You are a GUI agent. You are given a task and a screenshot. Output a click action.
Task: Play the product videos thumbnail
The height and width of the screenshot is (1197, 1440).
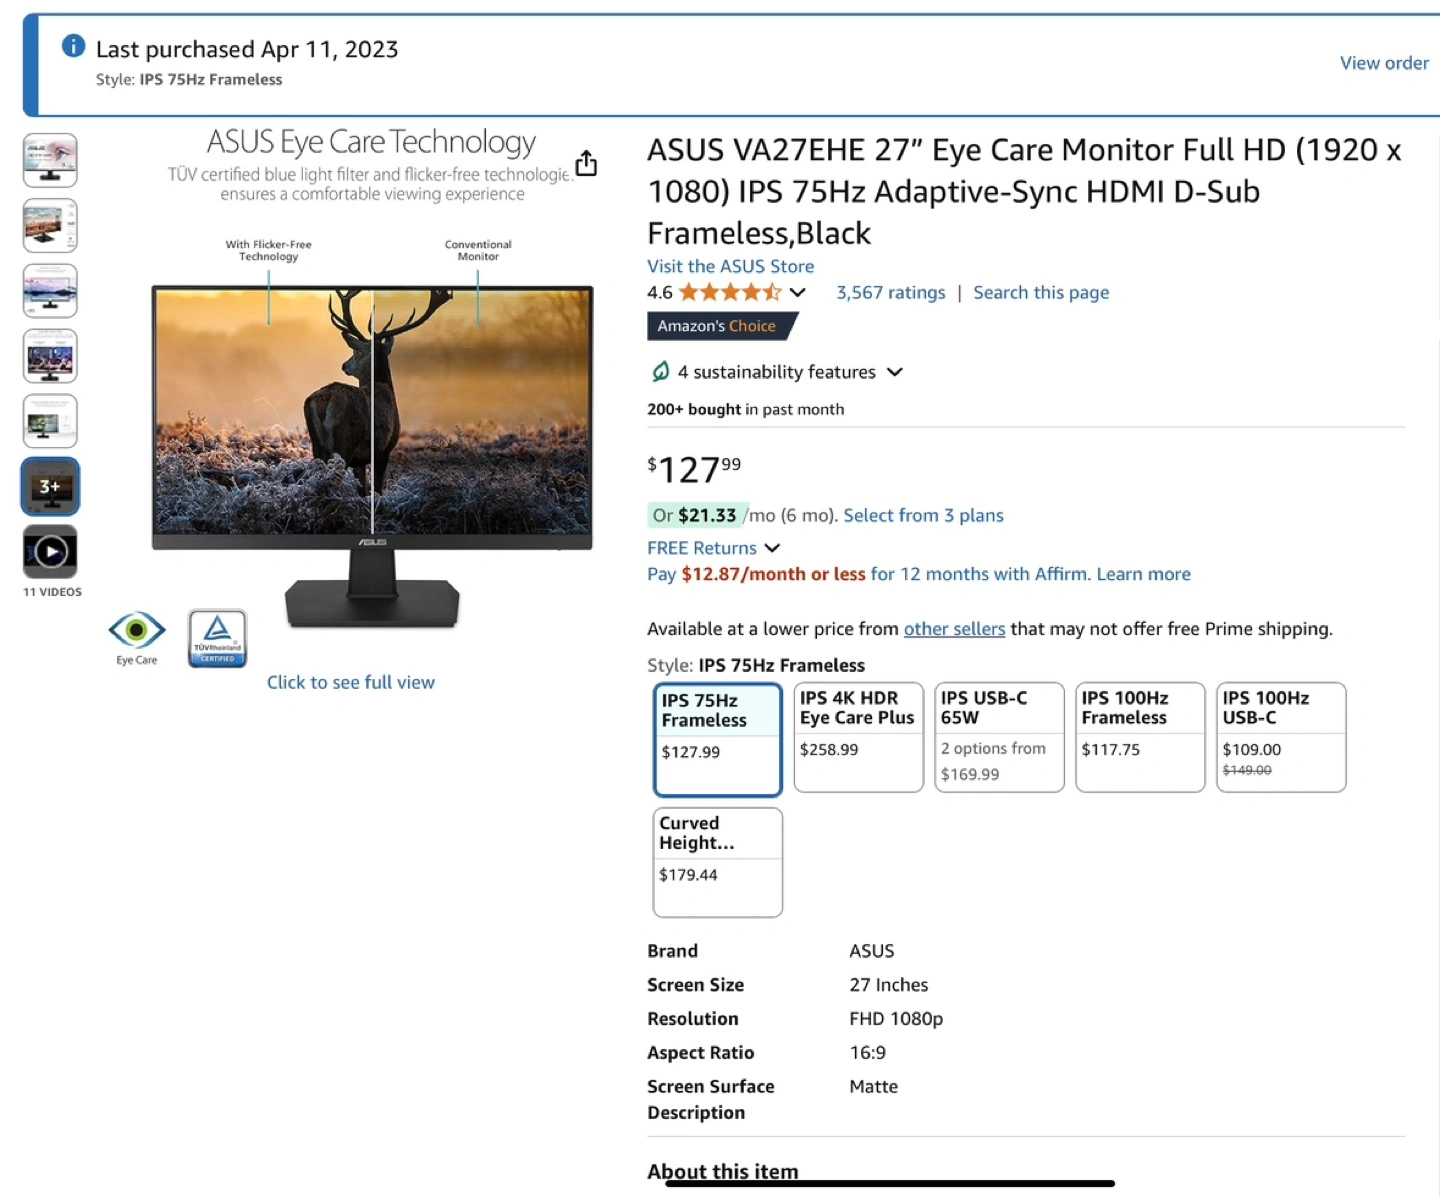[x=50, y=552]
